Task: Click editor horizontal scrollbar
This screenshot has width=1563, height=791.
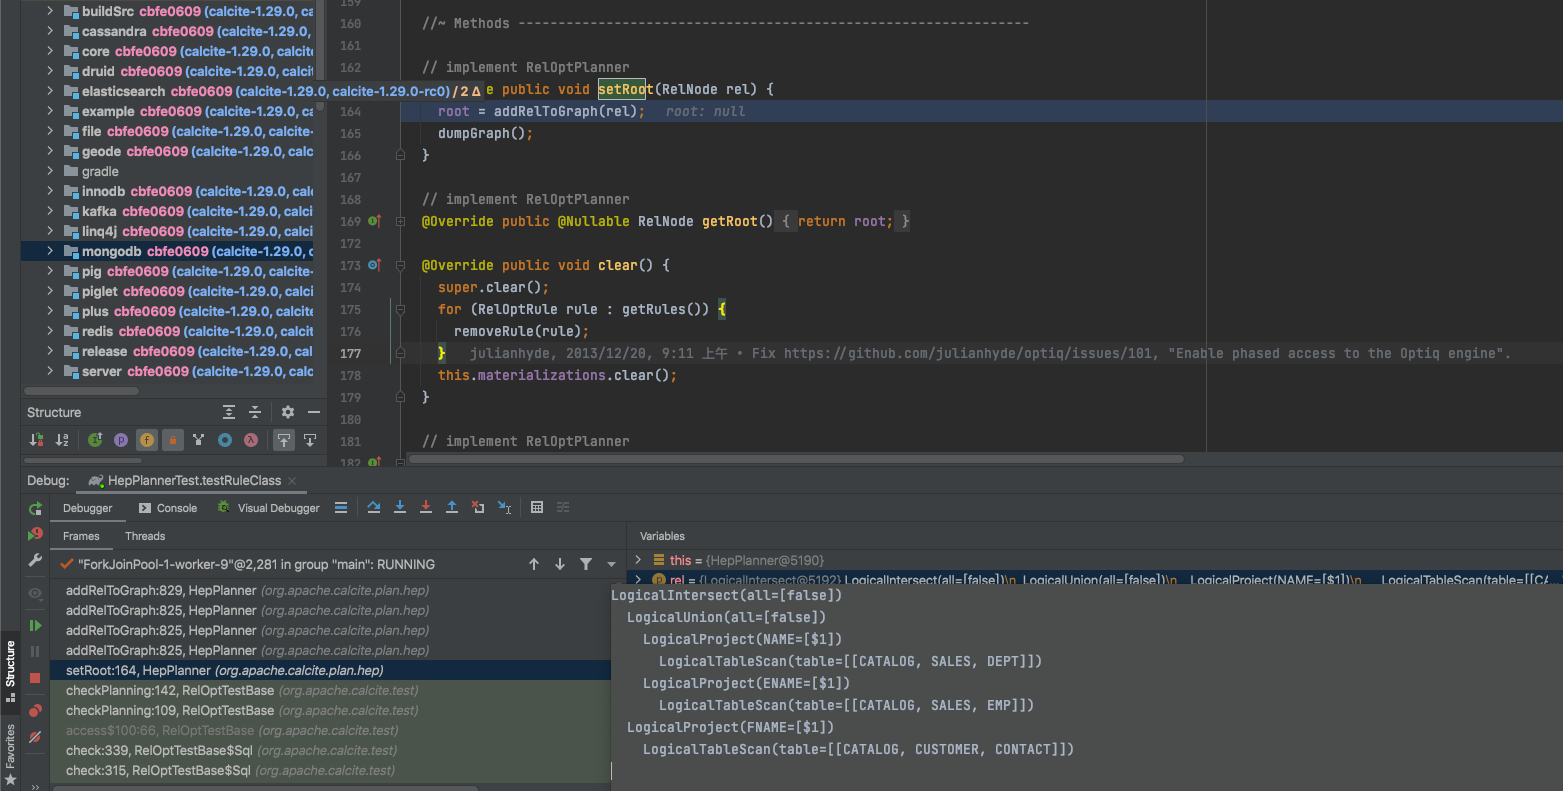Action: tap(796, 459)
